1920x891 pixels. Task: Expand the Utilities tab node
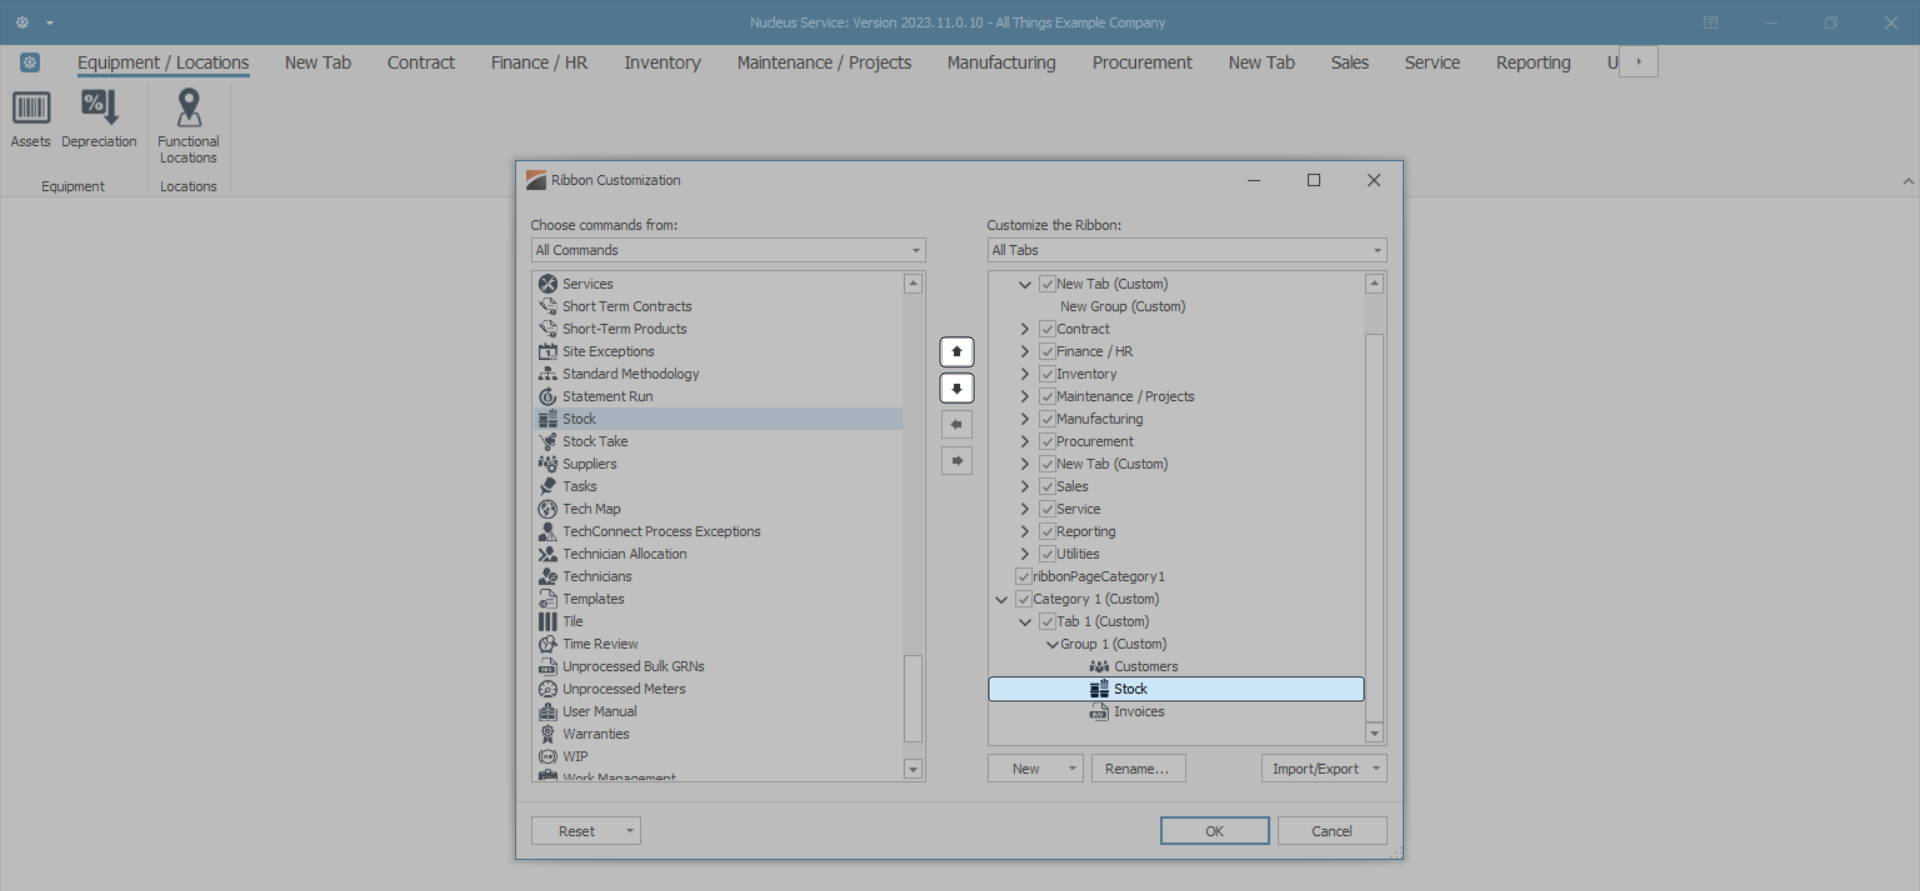point(1024,554)
